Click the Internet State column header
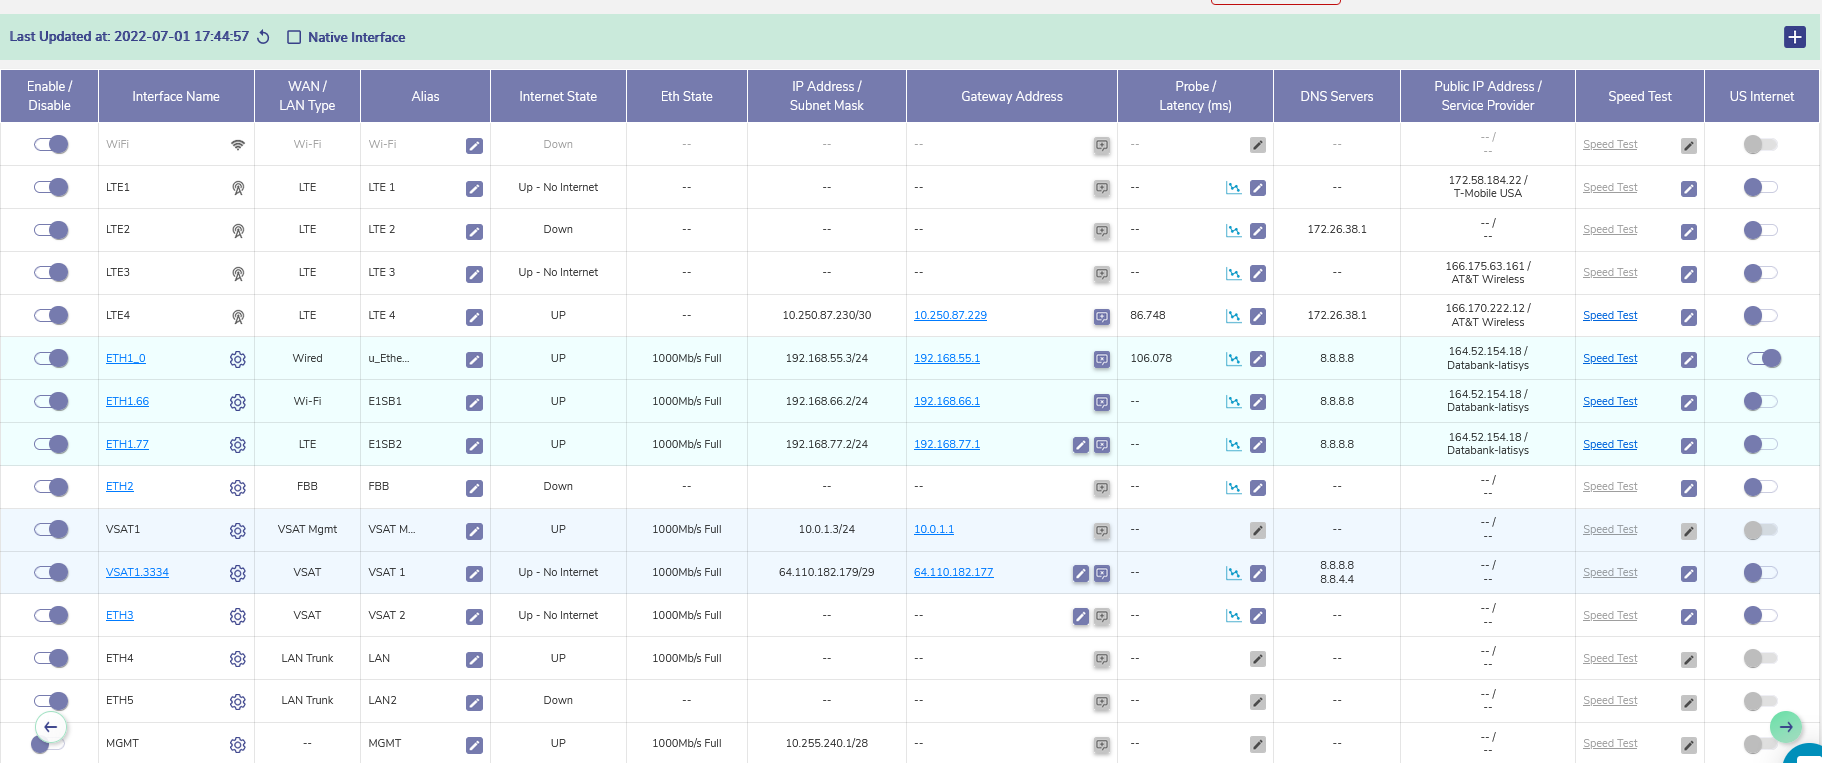The height and width of the screenshot is (763, 1822). [558, 96]
